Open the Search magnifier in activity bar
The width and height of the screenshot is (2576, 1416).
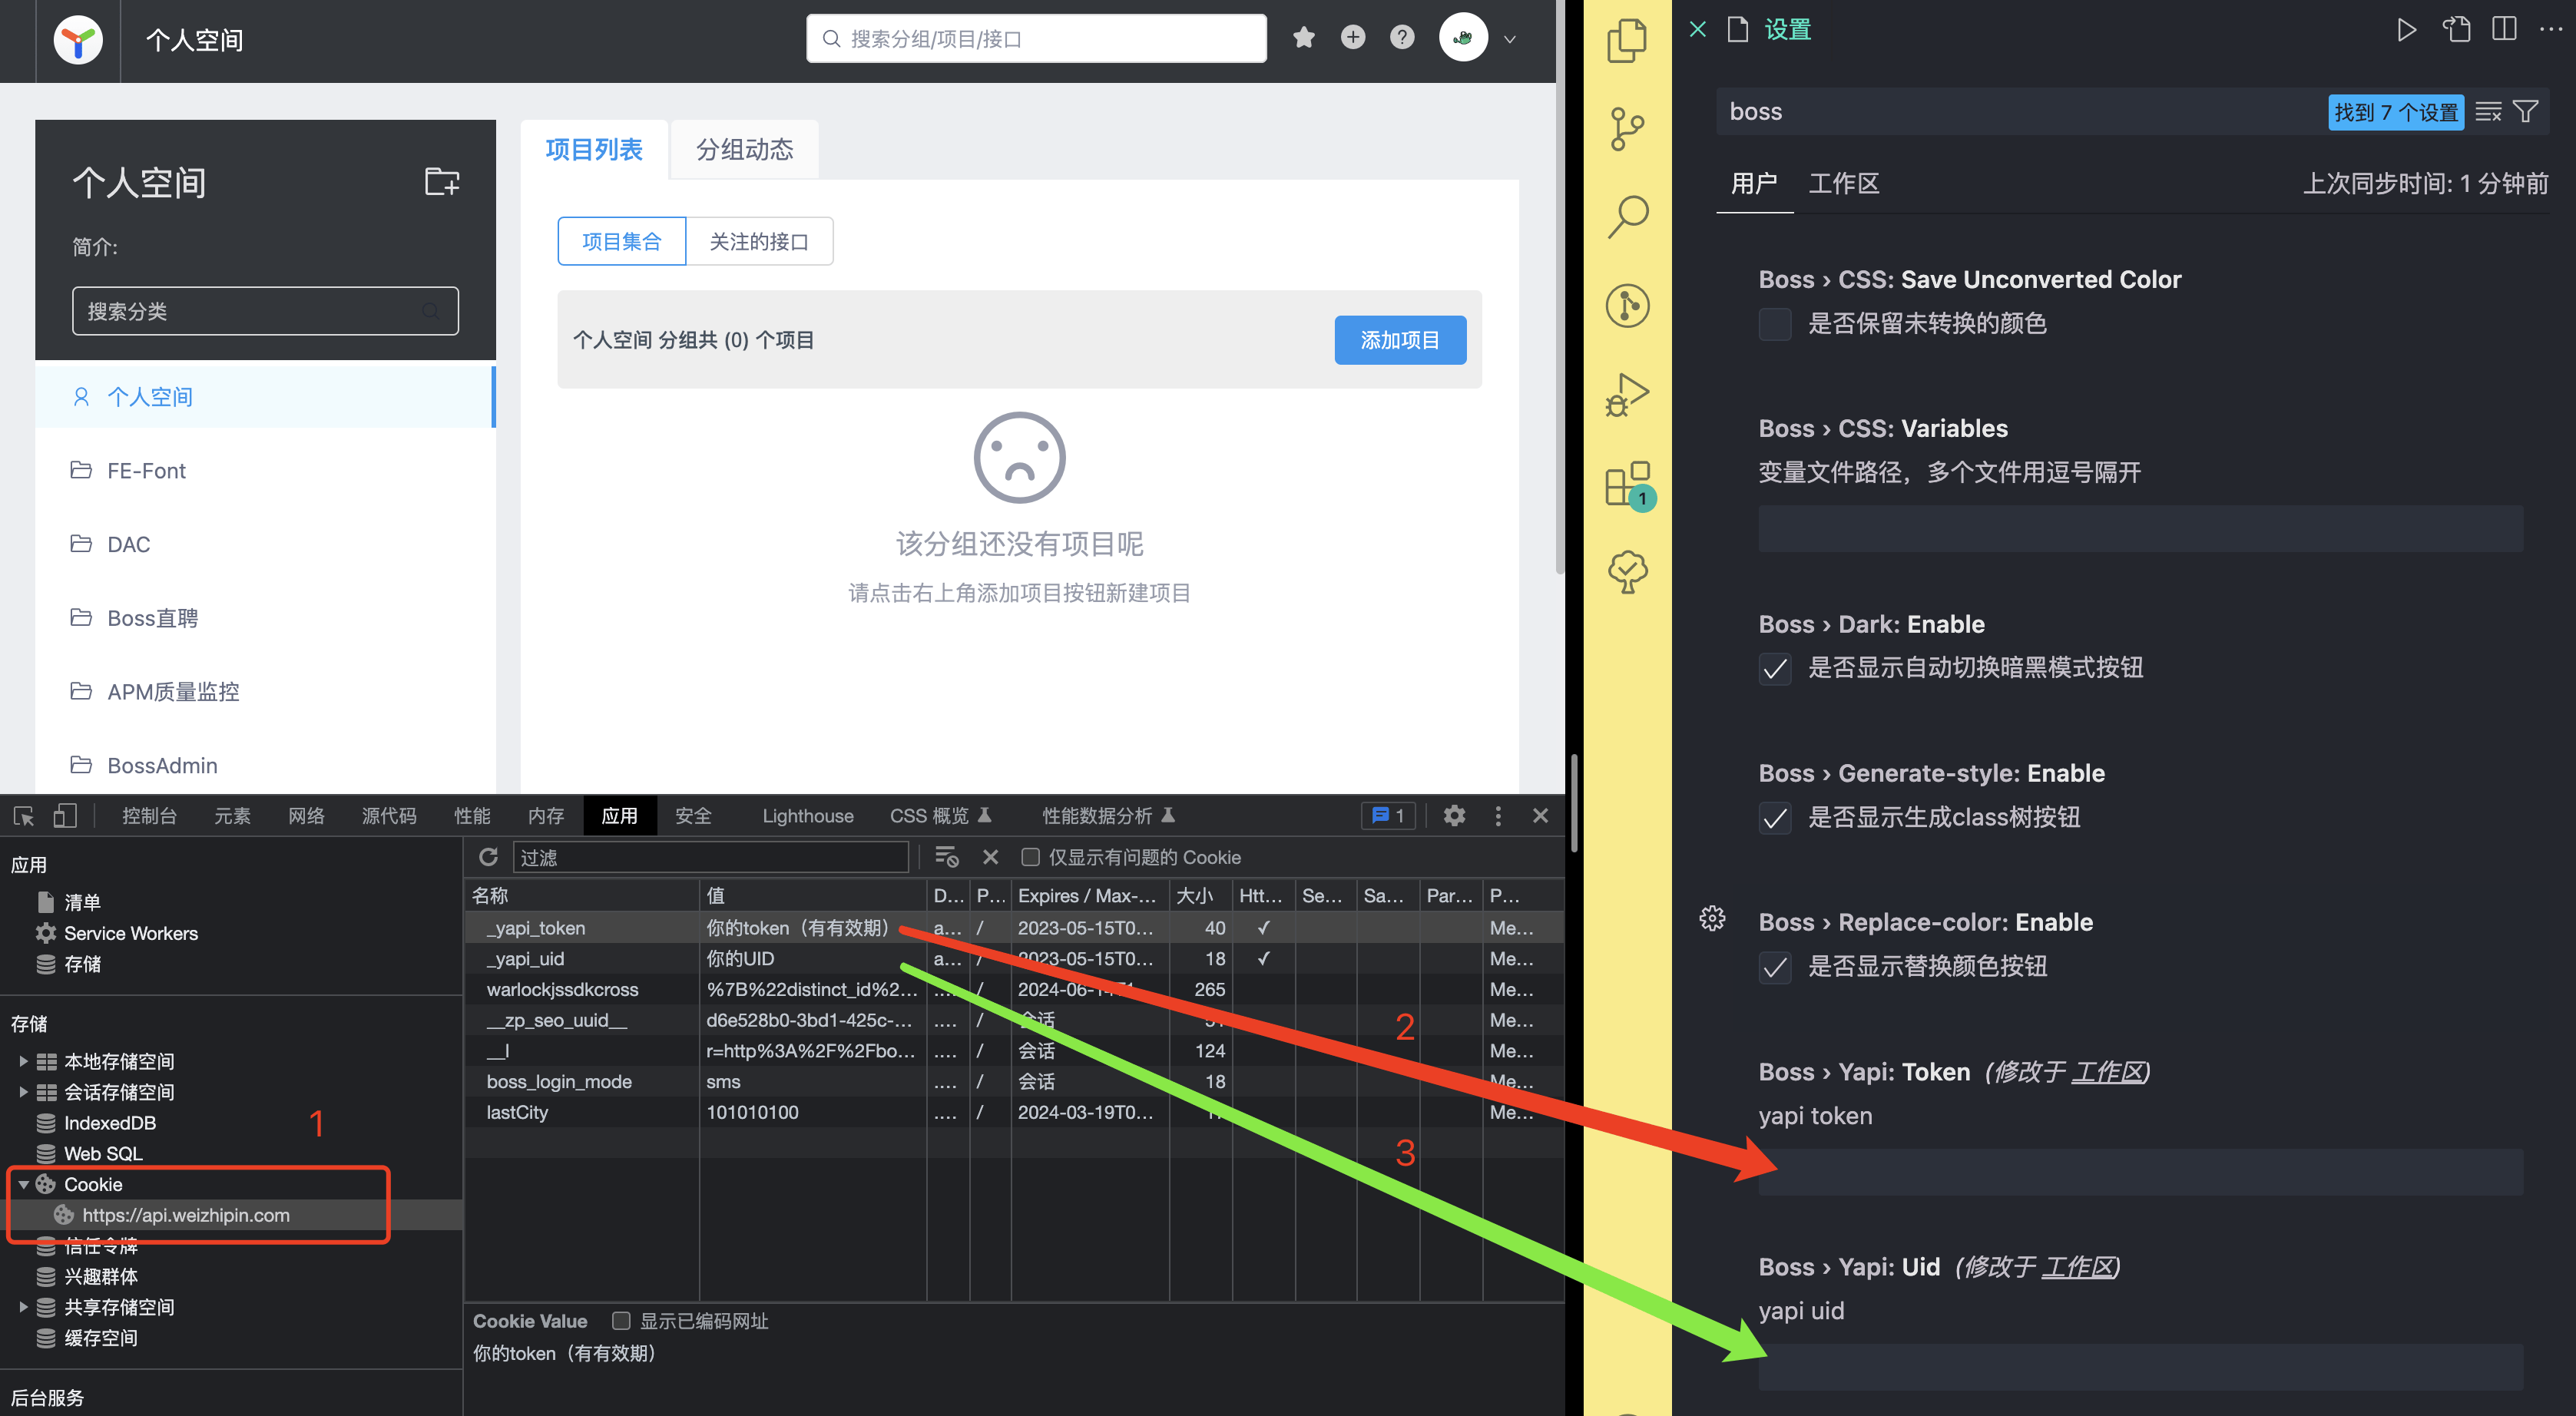[x=1627, y=216]
